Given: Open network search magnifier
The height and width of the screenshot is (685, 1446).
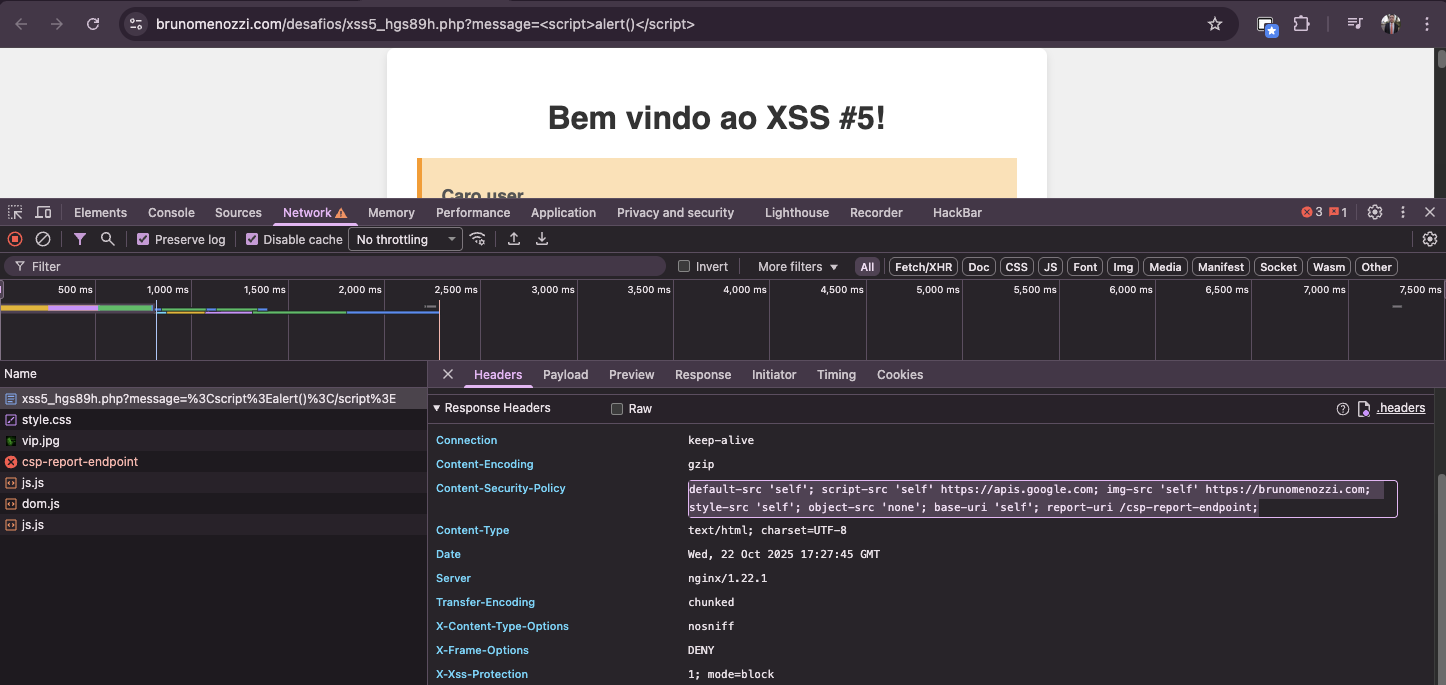Looking at the screenshot, I should coord(107,239).
